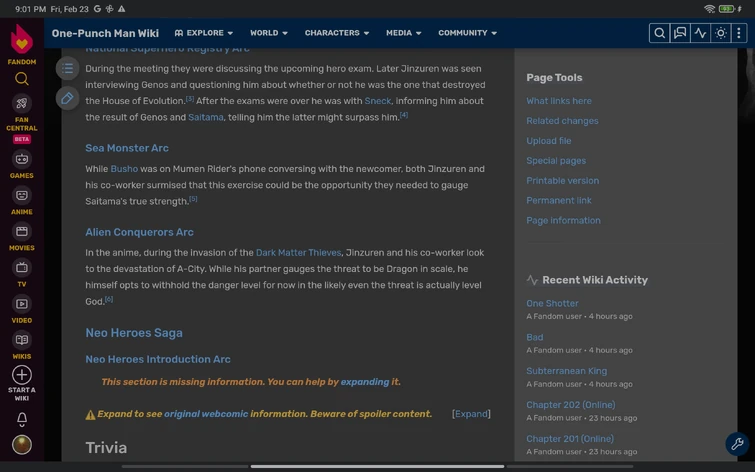Click reference footnote [4]
Screen dimensions: 755x472
point(404,115)
